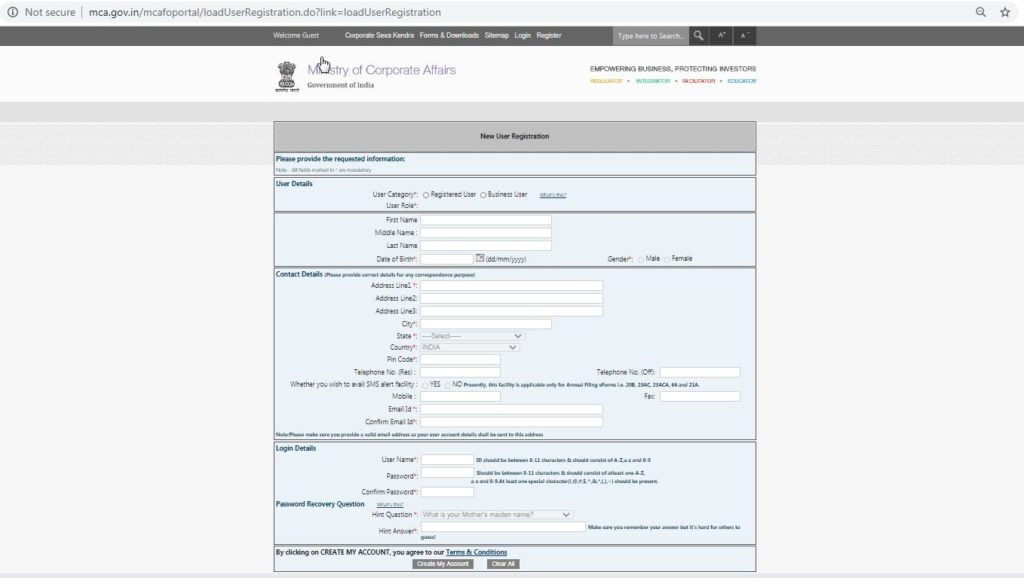
Task: Click Register in the top navigation
Action: 549,35
